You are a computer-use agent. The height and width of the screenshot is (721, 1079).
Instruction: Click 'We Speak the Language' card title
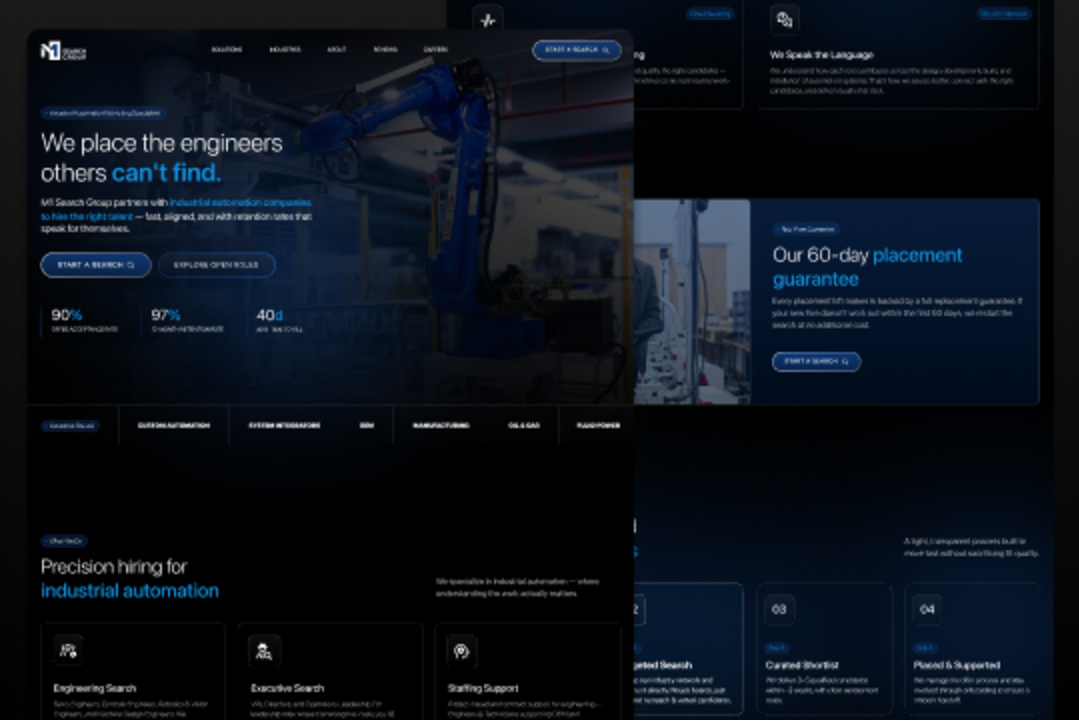tap(821, 54)
